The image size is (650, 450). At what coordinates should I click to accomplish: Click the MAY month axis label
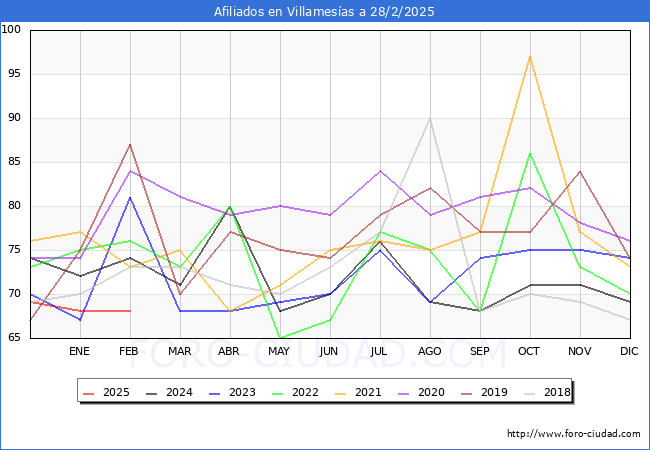[279, 351]
